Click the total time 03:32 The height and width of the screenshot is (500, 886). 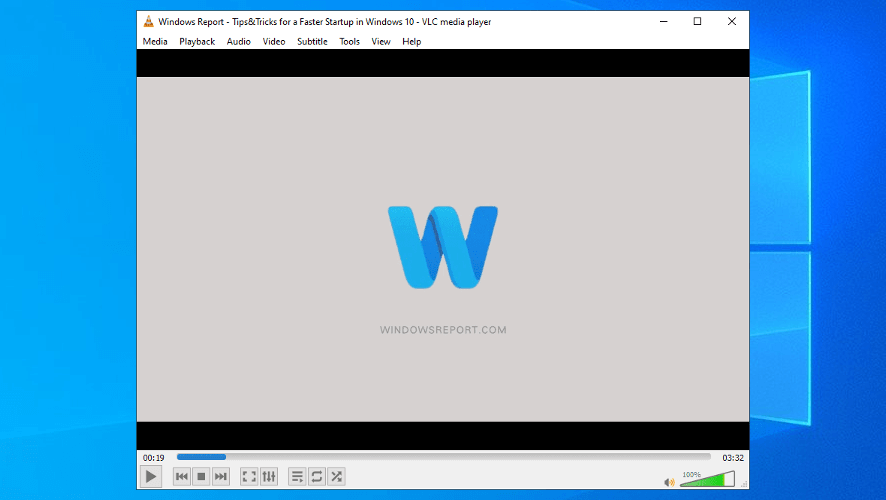pos(733,458)
